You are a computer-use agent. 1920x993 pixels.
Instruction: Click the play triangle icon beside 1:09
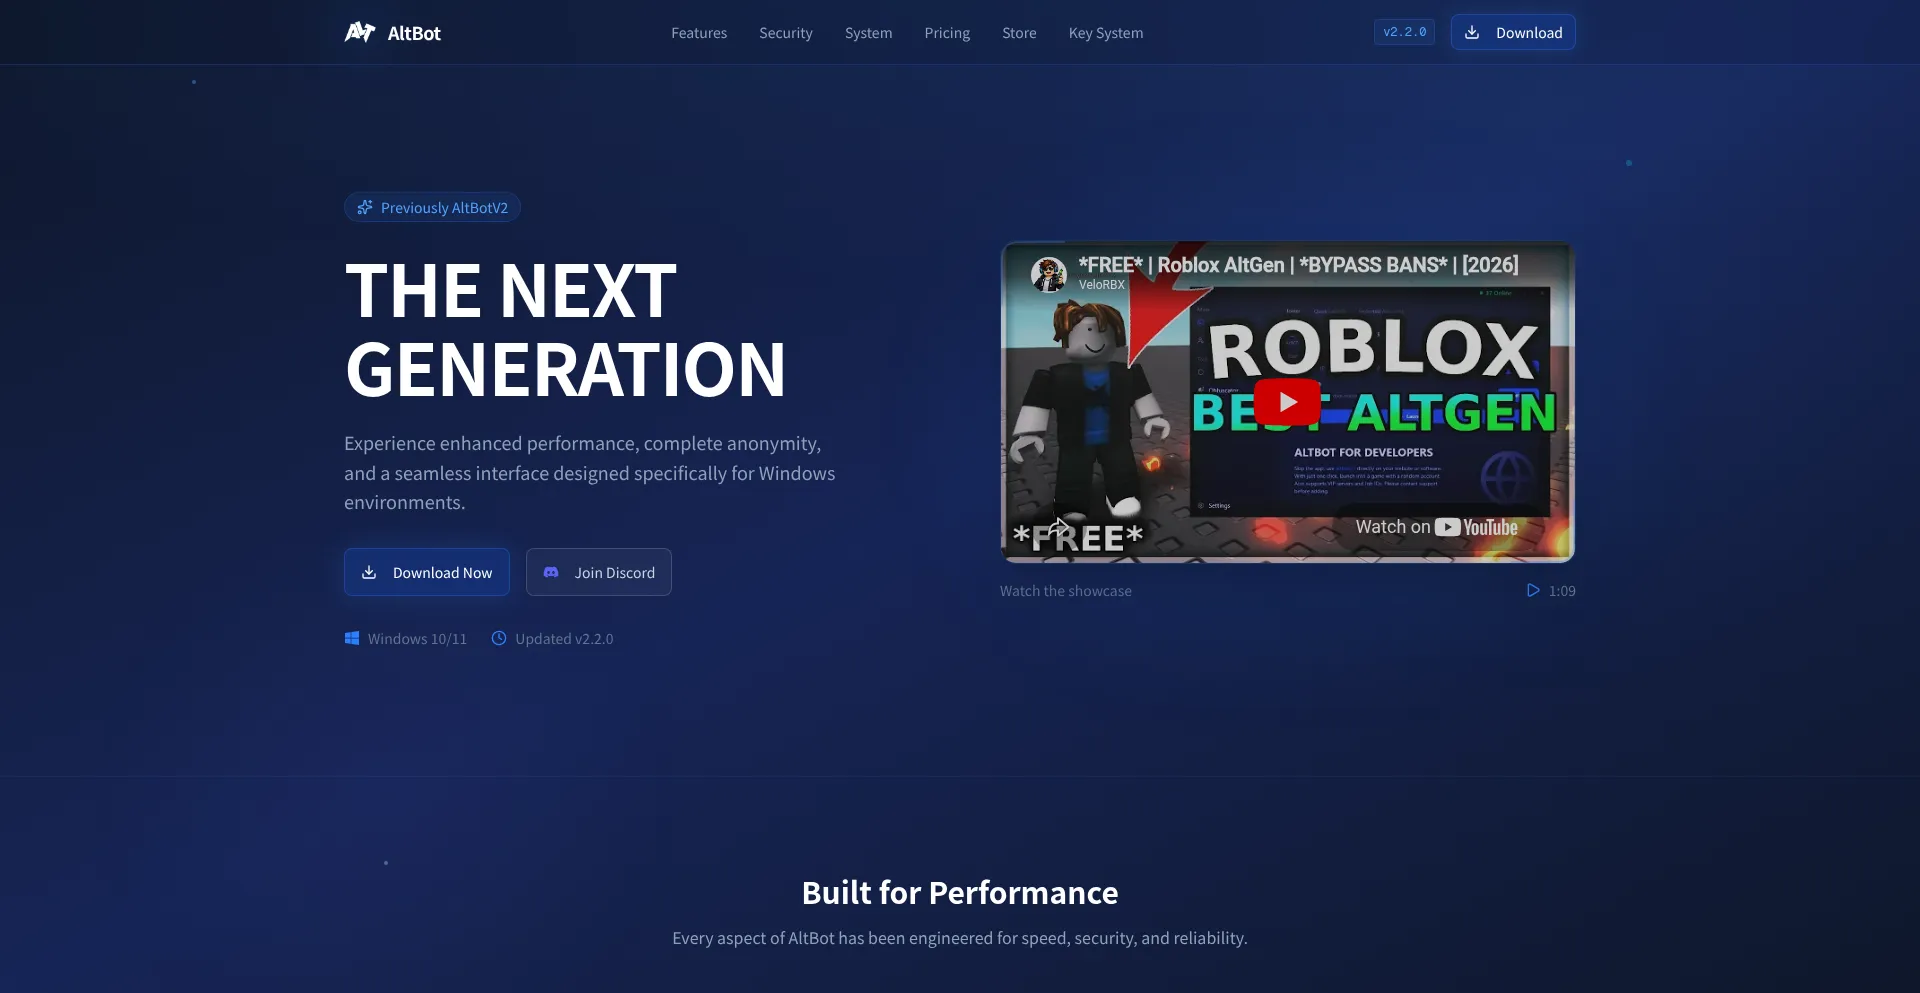click(x=1533, y=590)
